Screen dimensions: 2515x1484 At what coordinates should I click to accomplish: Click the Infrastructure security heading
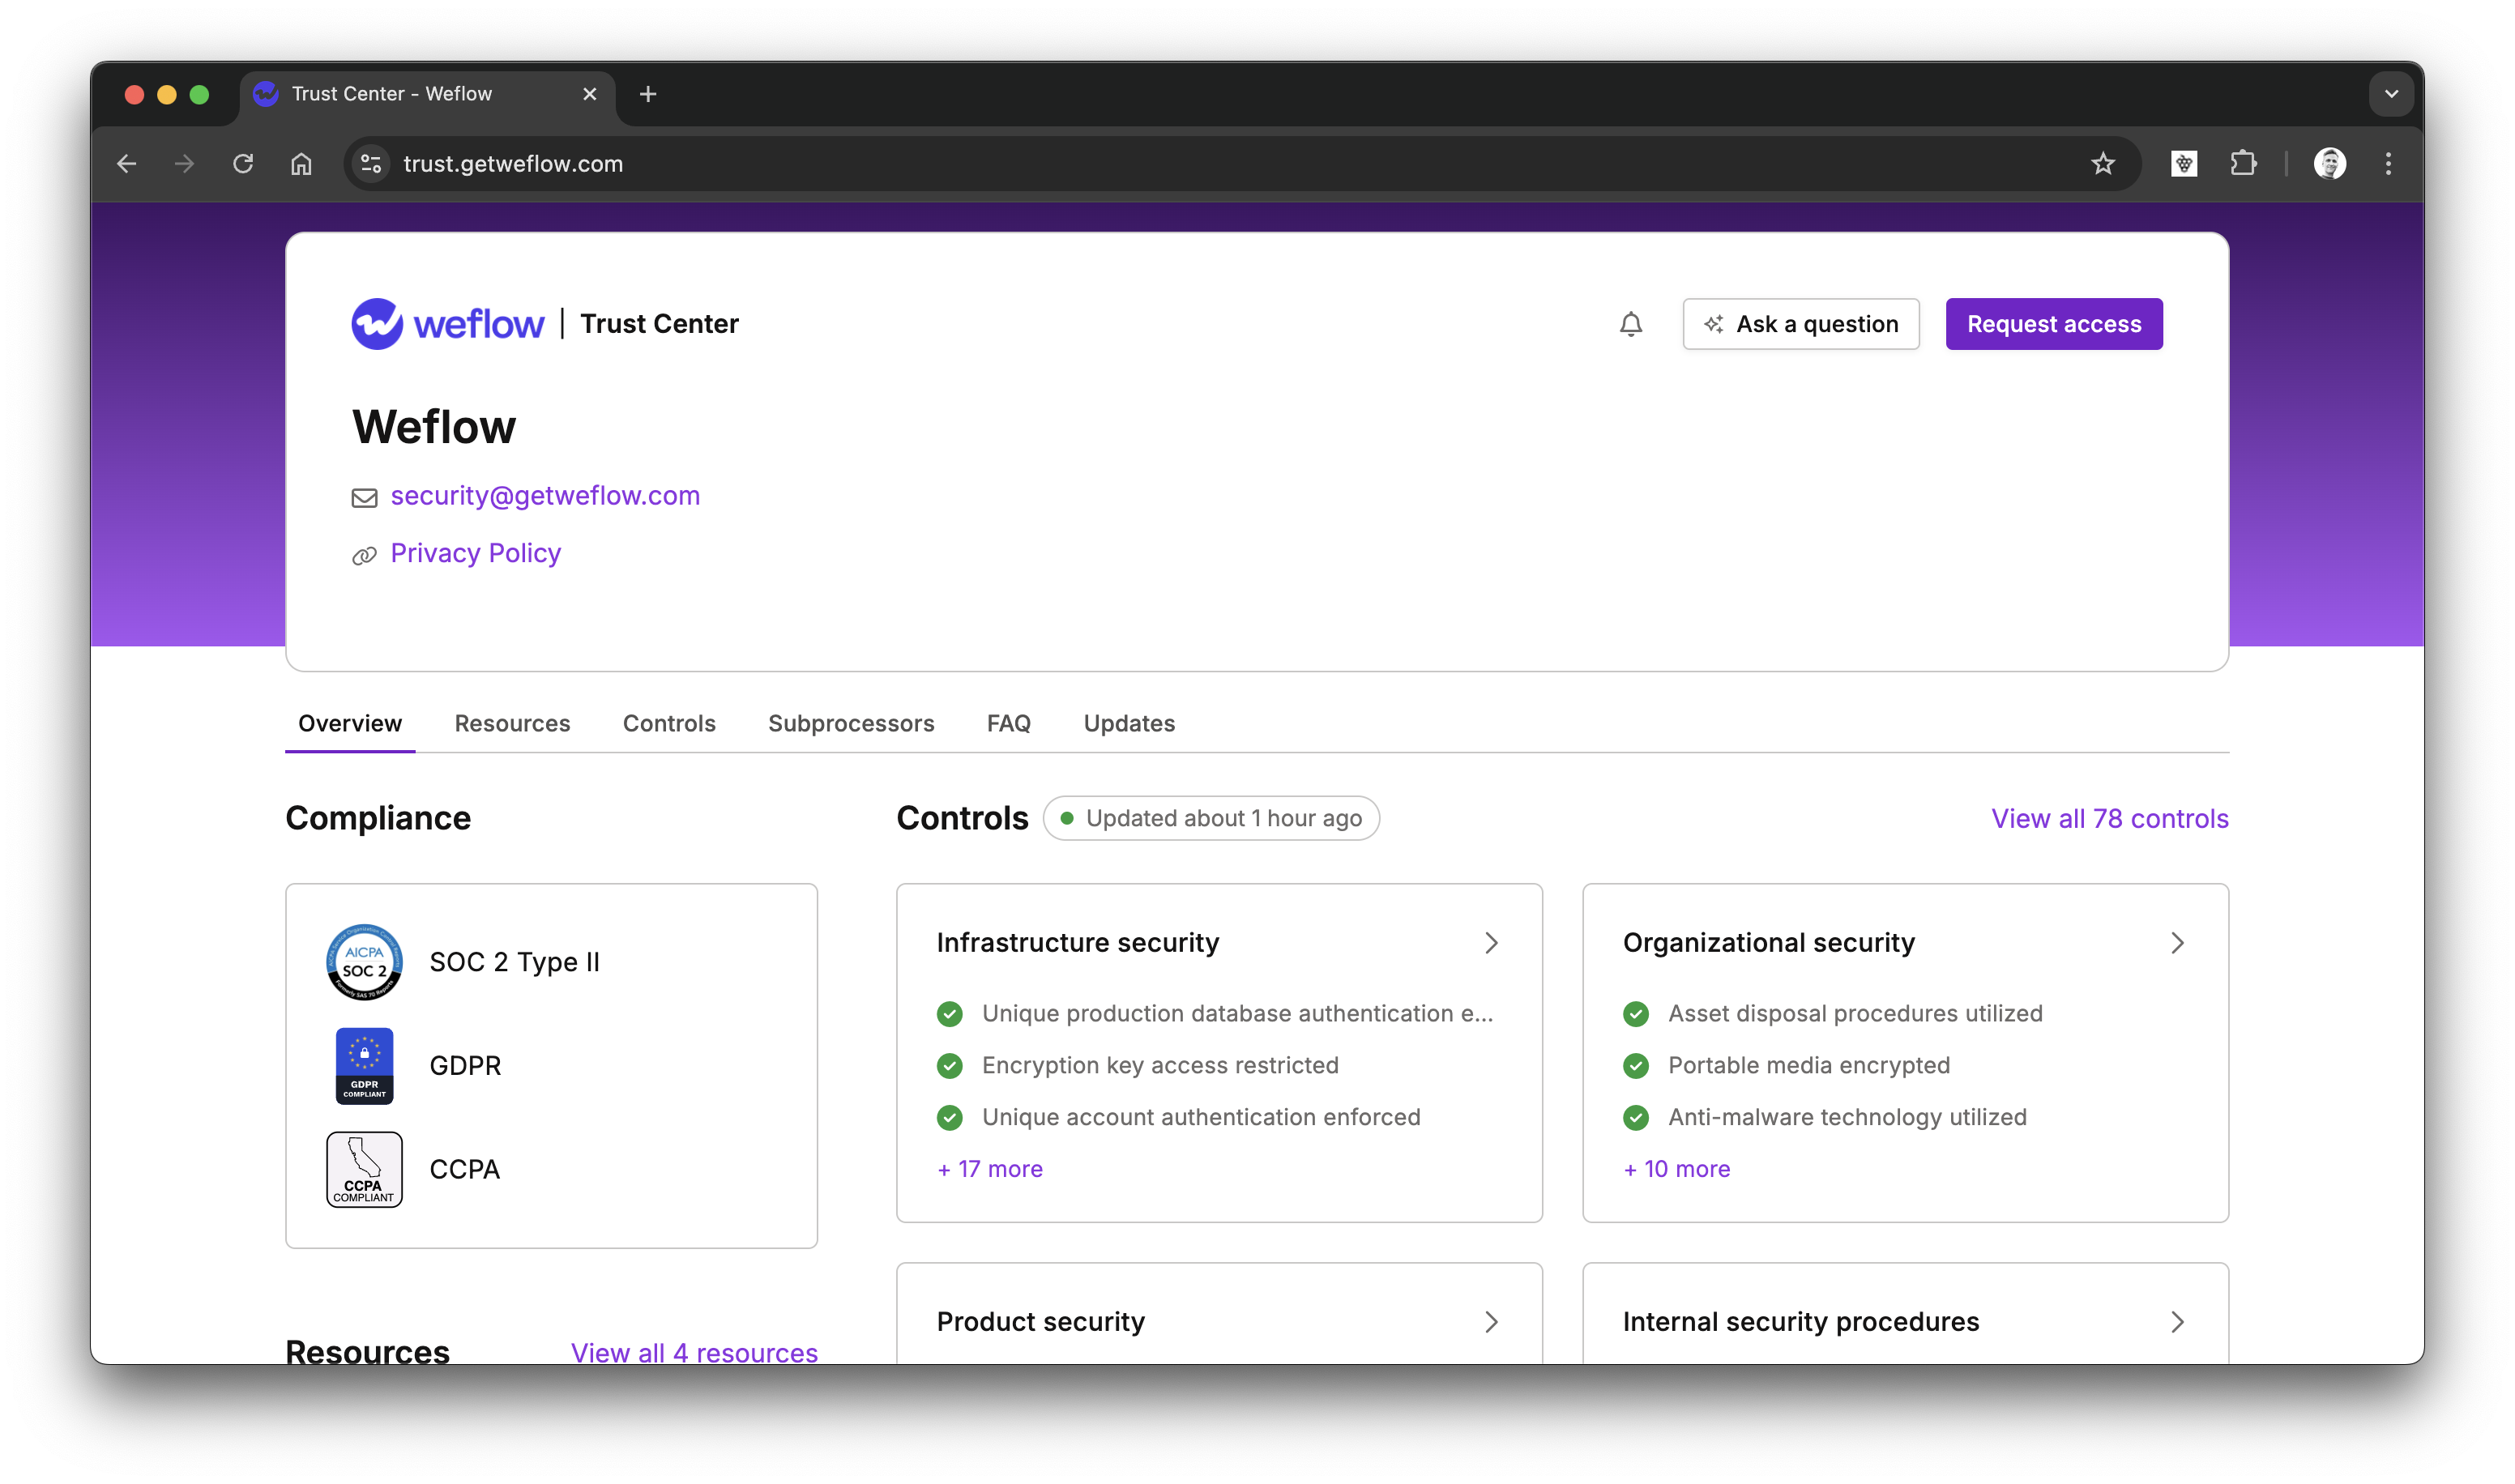pyautogui.click(x=1077, y=943)
